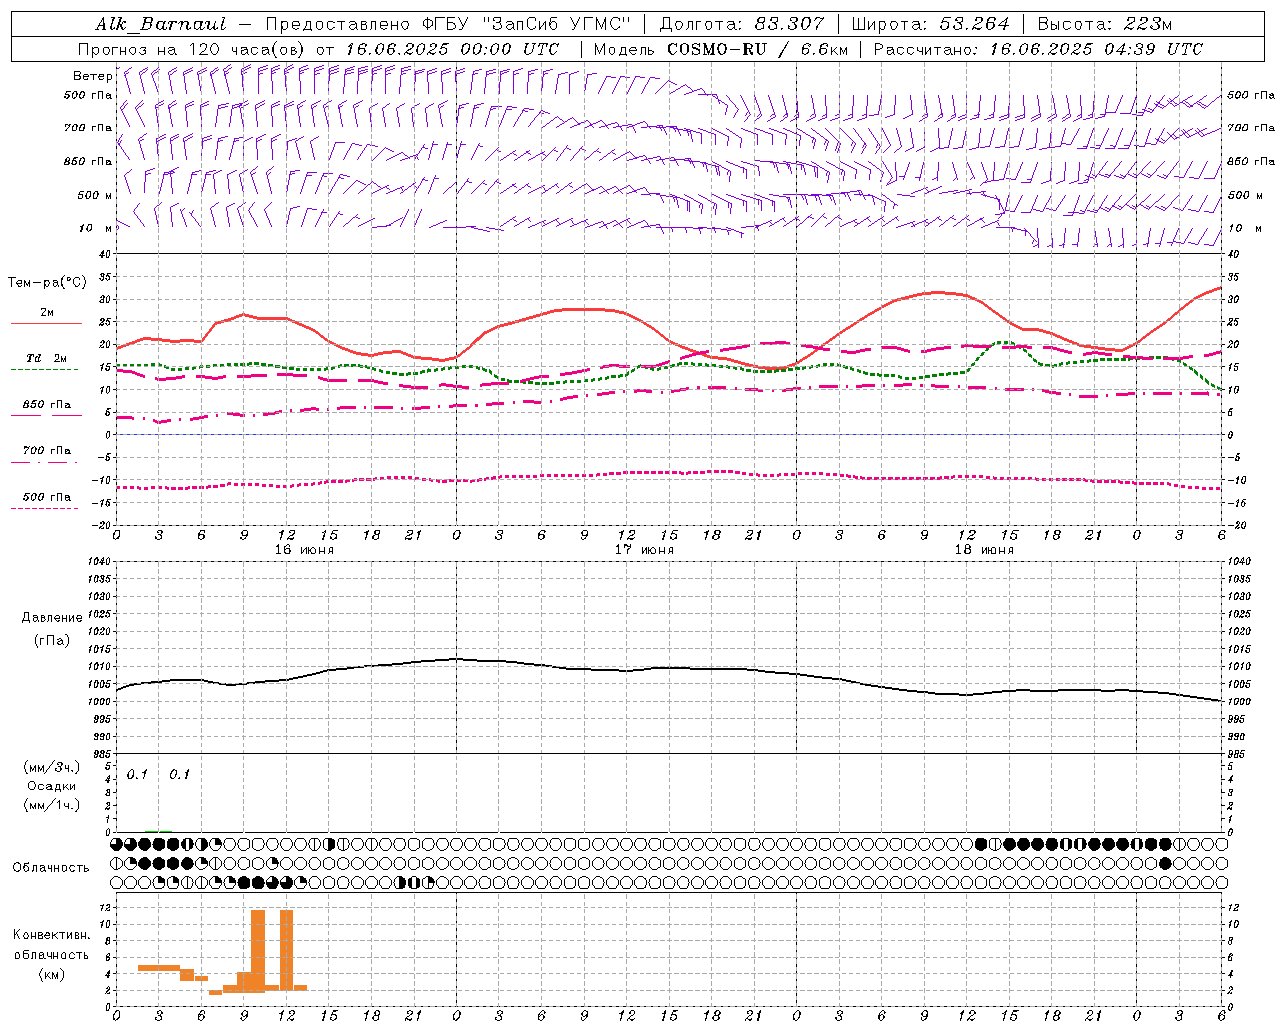Screen dimensions: 1280x1024
Task: Click the 'Тем-ра(°C)' temperature panel label
Action: [46, 283]
